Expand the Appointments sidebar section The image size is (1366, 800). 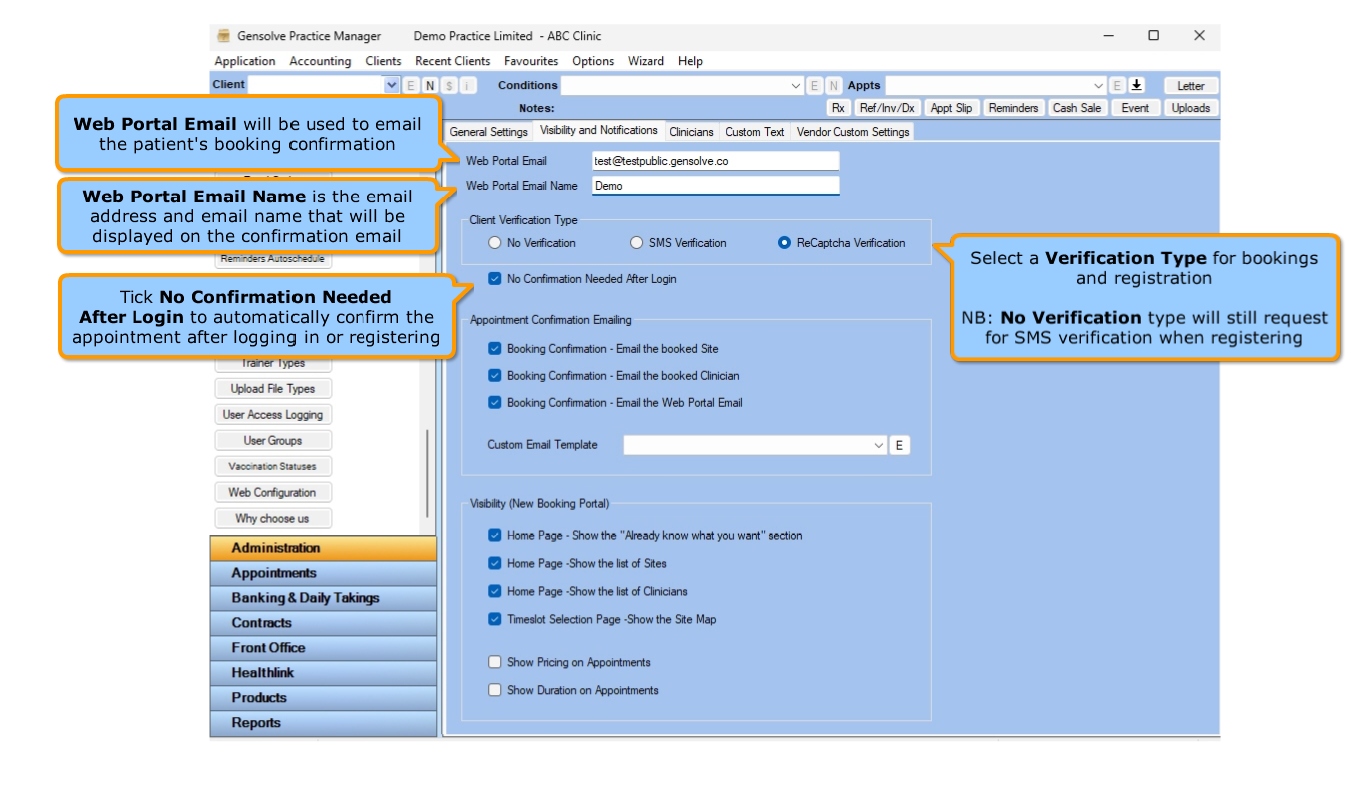[323, 573]
